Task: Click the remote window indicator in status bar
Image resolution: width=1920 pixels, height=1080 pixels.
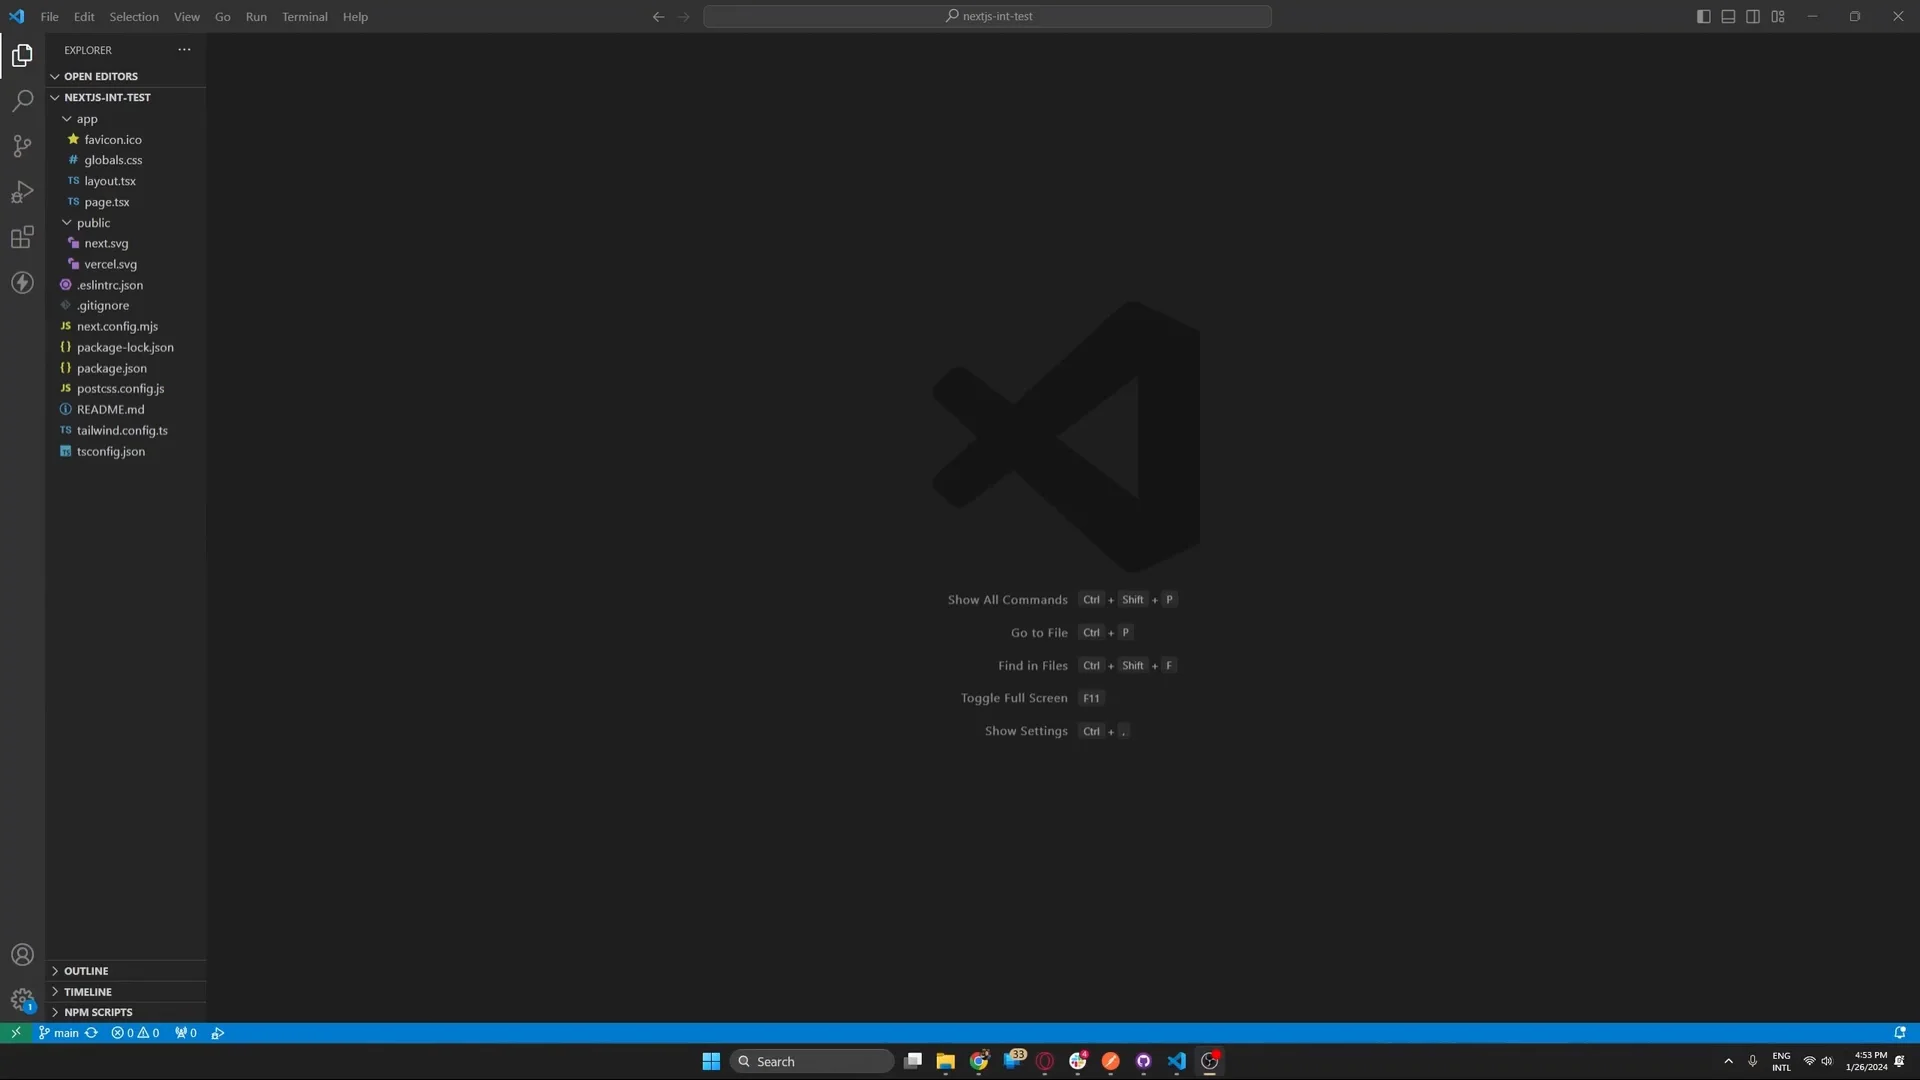Action: pyautogui.click(x=15, y=1032)
